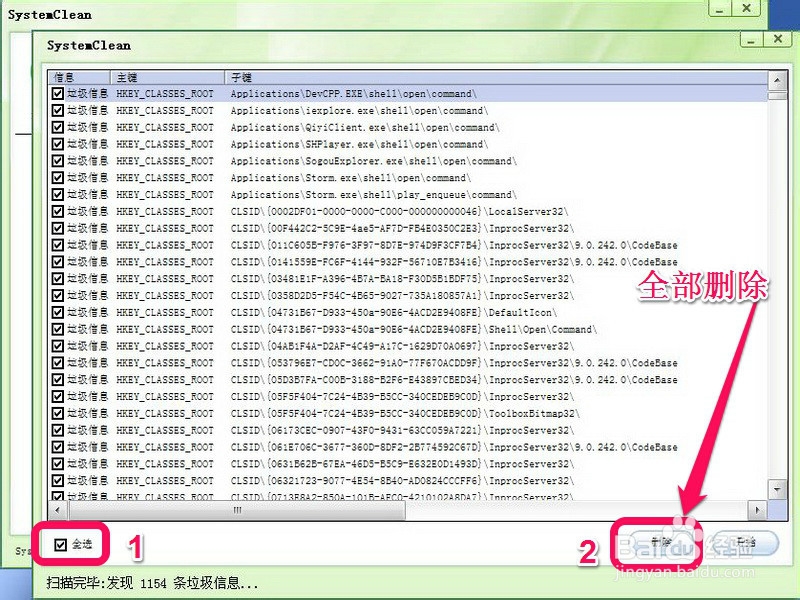Toggle the 全选 select-all checkbox

point(60,545)
